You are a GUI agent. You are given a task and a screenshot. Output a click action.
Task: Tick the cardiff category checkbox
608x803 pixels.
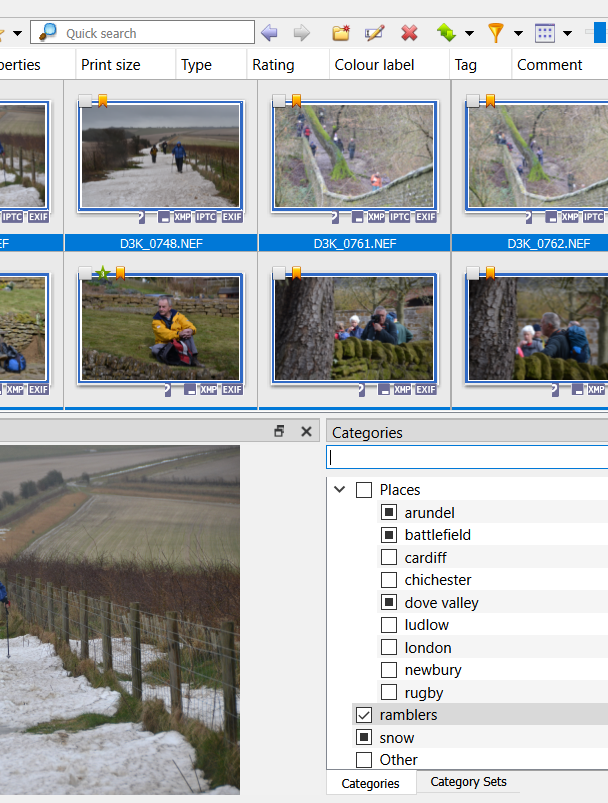(x=389, y=557)
